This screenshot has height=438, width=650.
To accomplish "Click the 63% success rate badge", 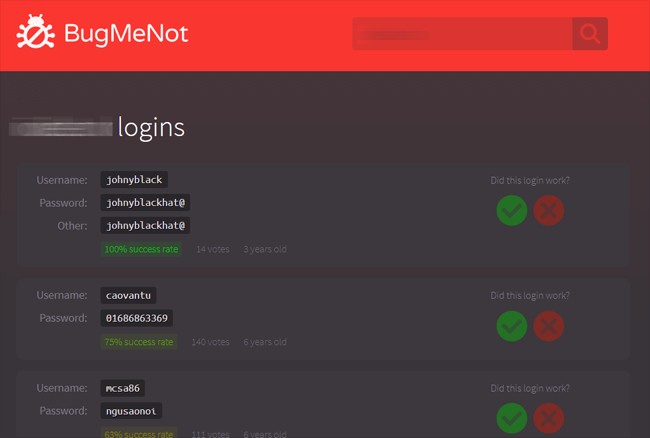I will coord(139,434).
